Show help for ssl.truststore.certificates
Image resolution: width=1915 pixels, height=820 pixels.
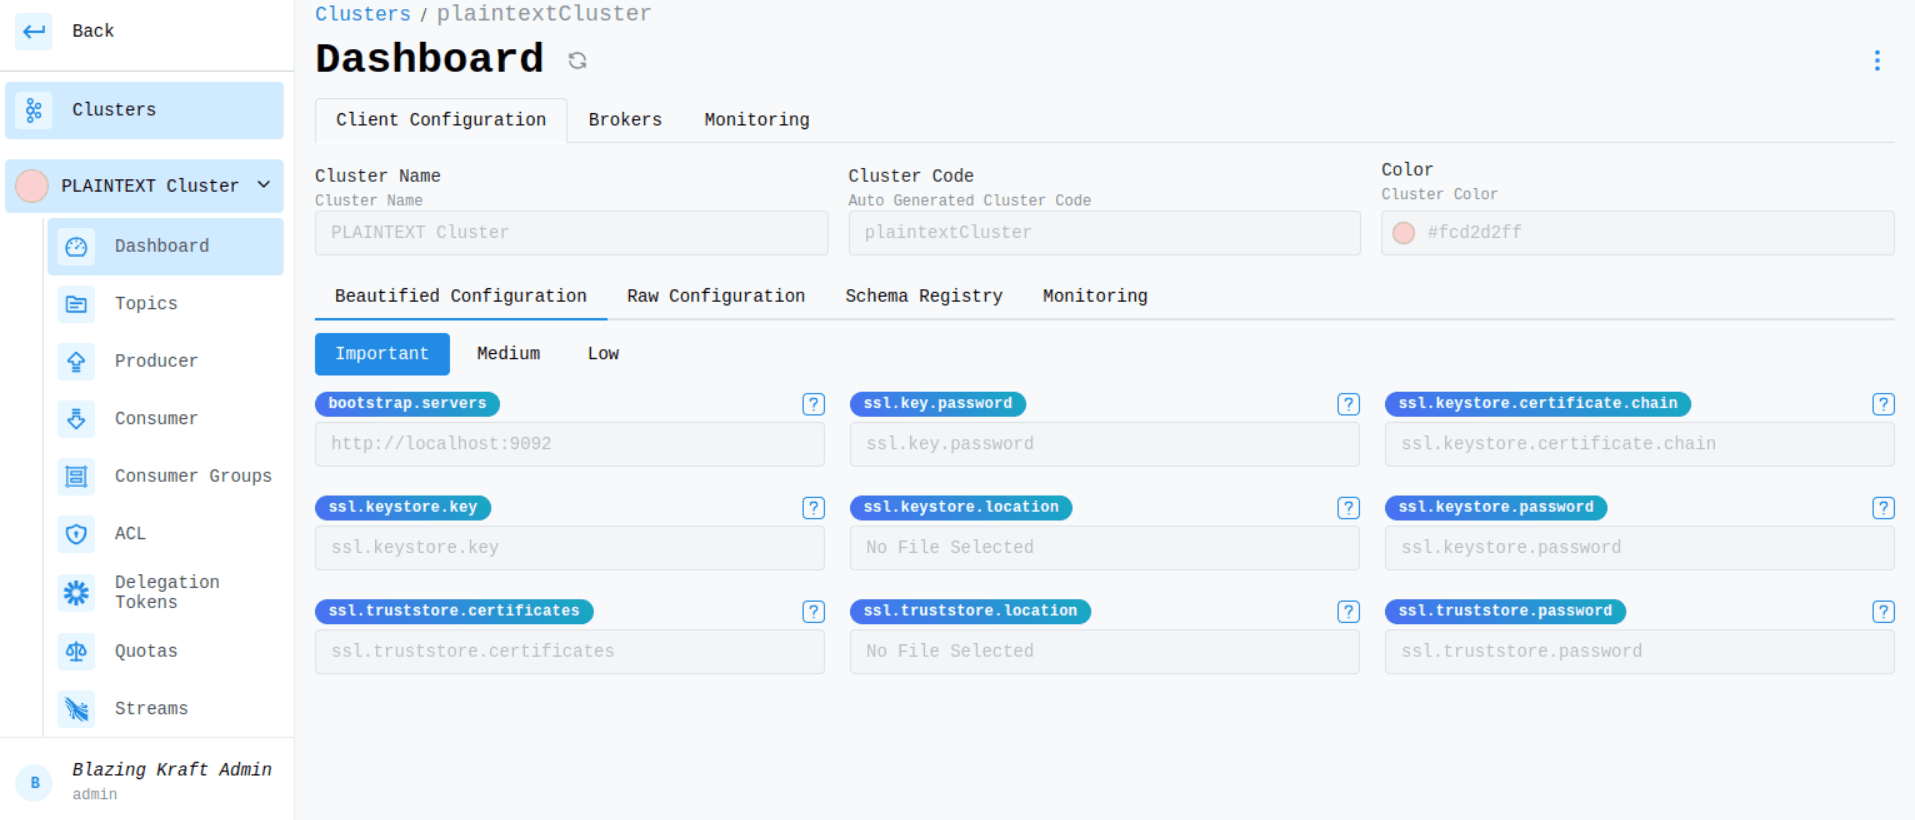click(x=814, y=612)
